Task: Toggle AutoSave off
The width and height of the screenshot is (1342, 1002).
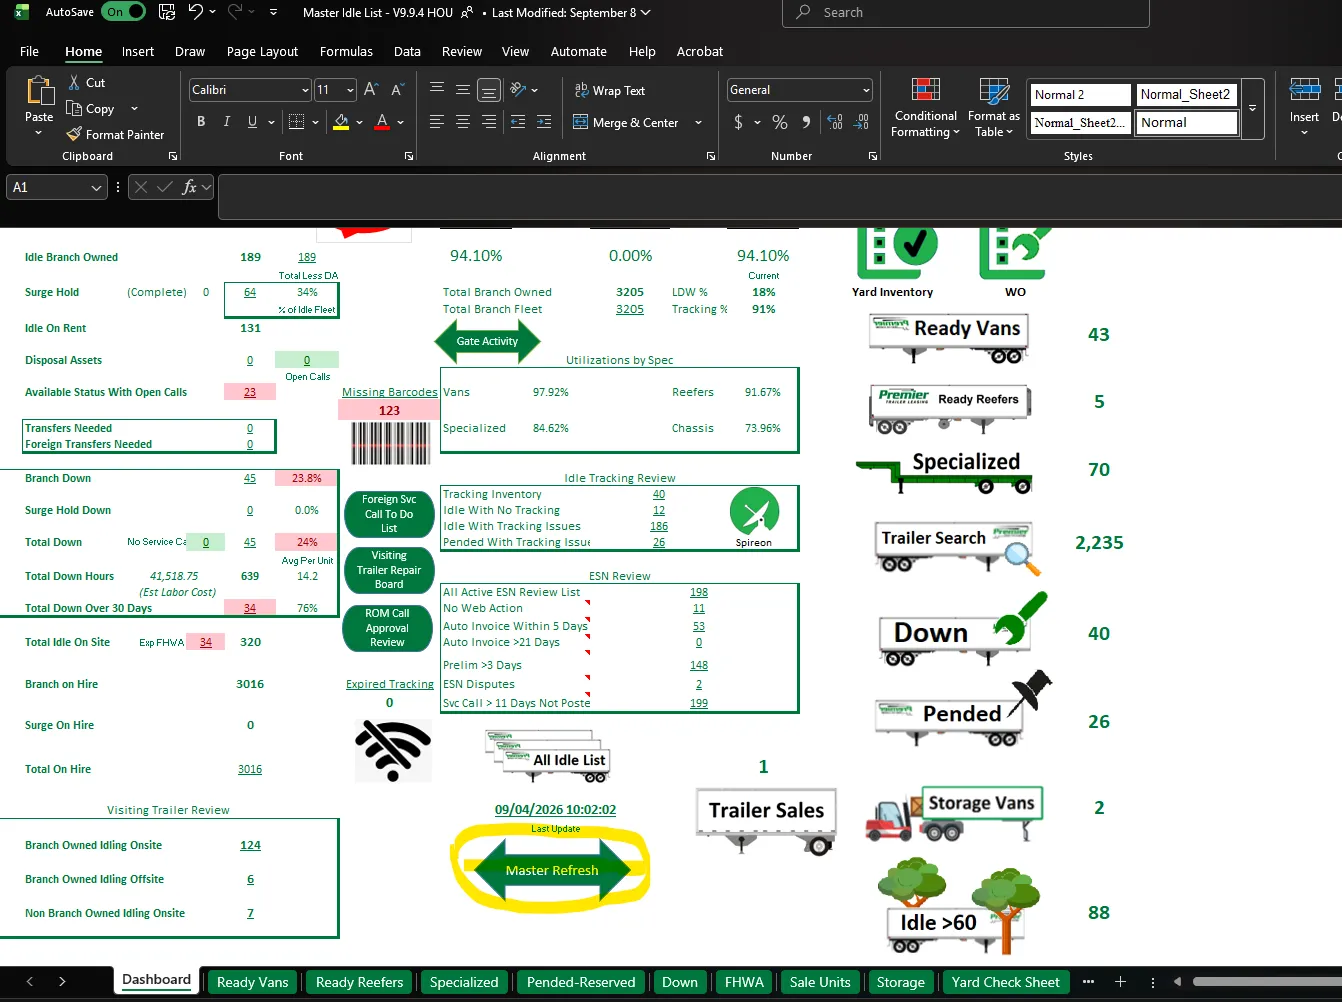Action: (x=124, y=12)
